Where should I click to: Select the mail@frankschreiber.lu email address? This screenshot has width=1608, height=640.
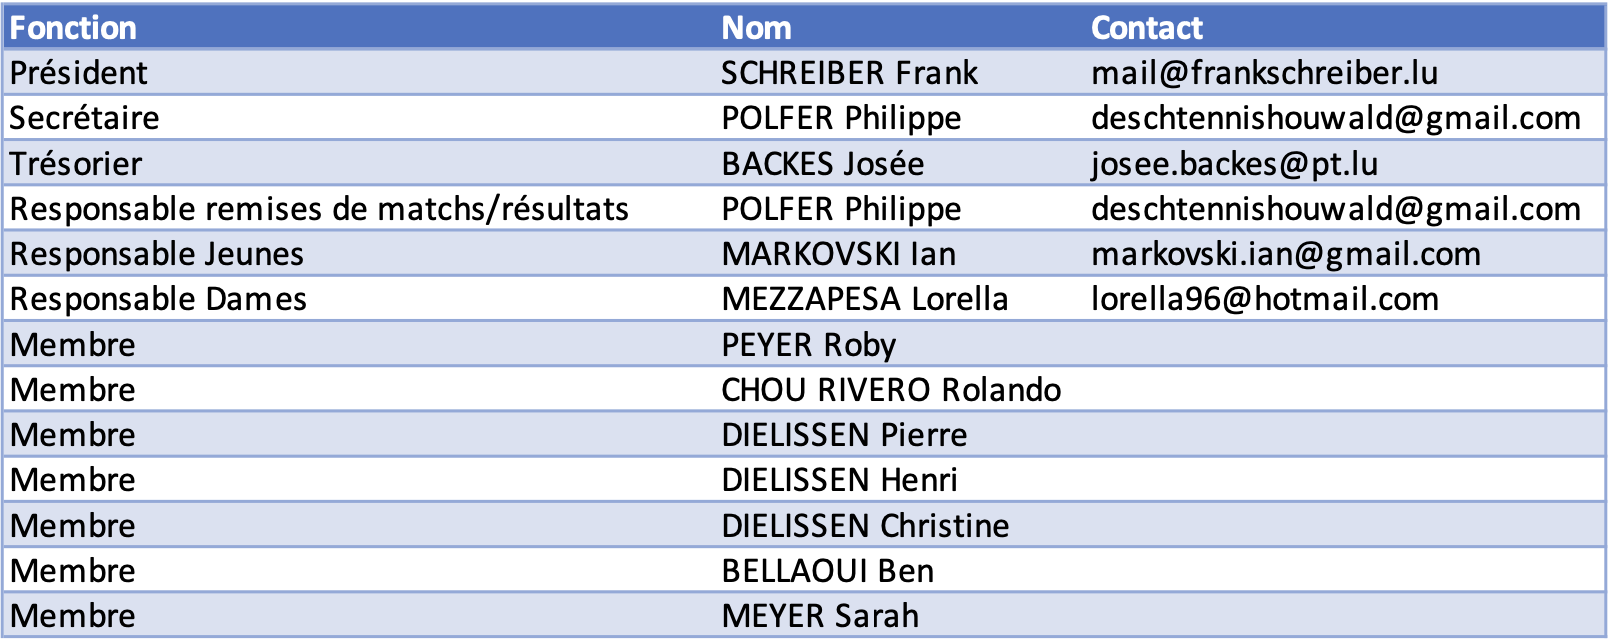(1264, 73)
